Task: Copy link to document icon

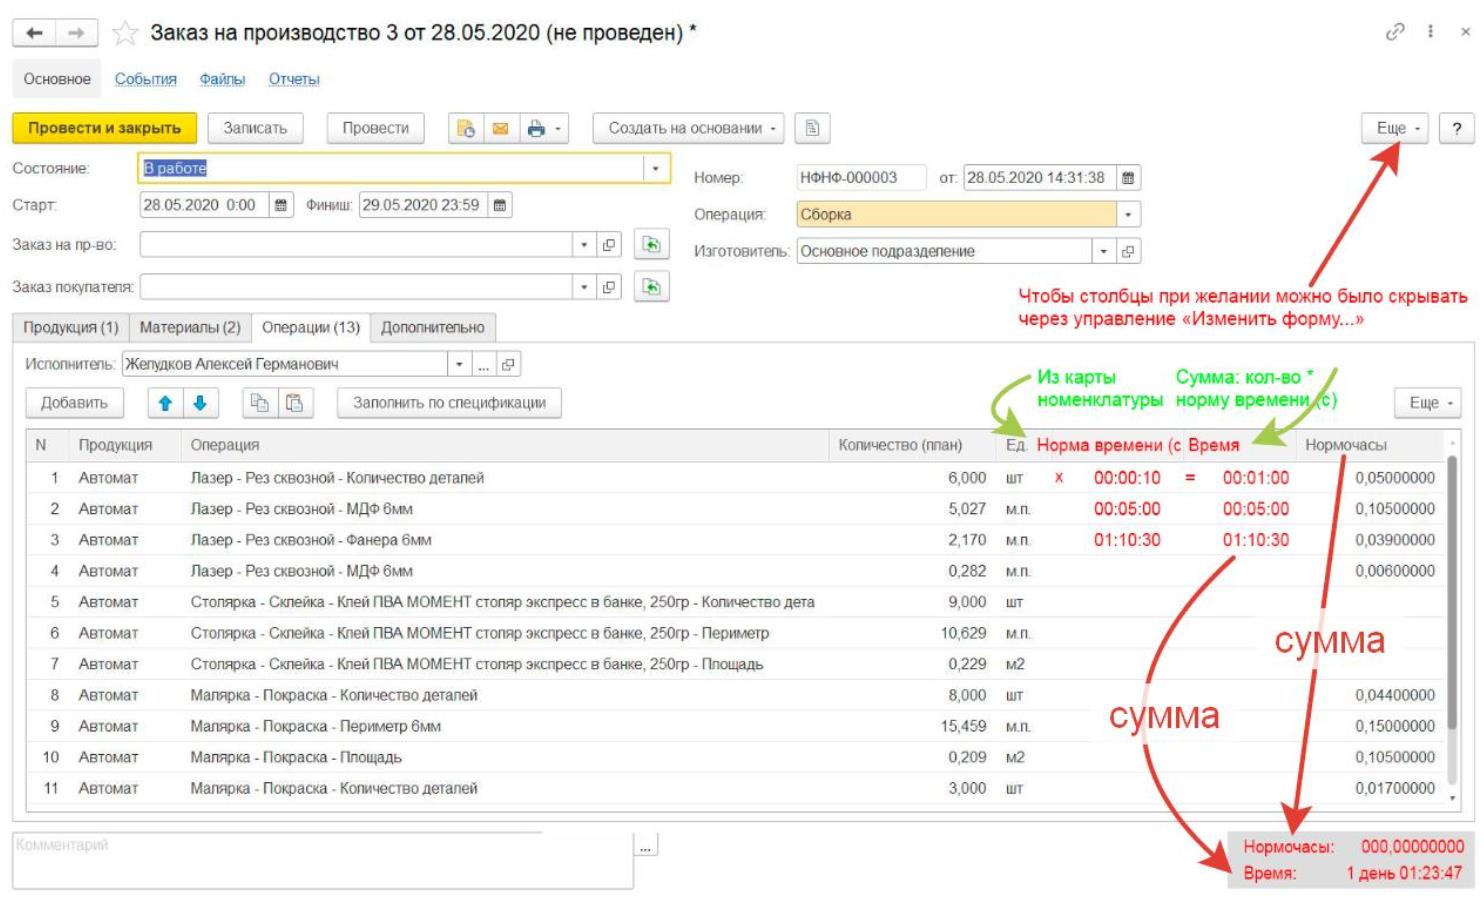Action: pyautogui.click(x=1394, y=32)
